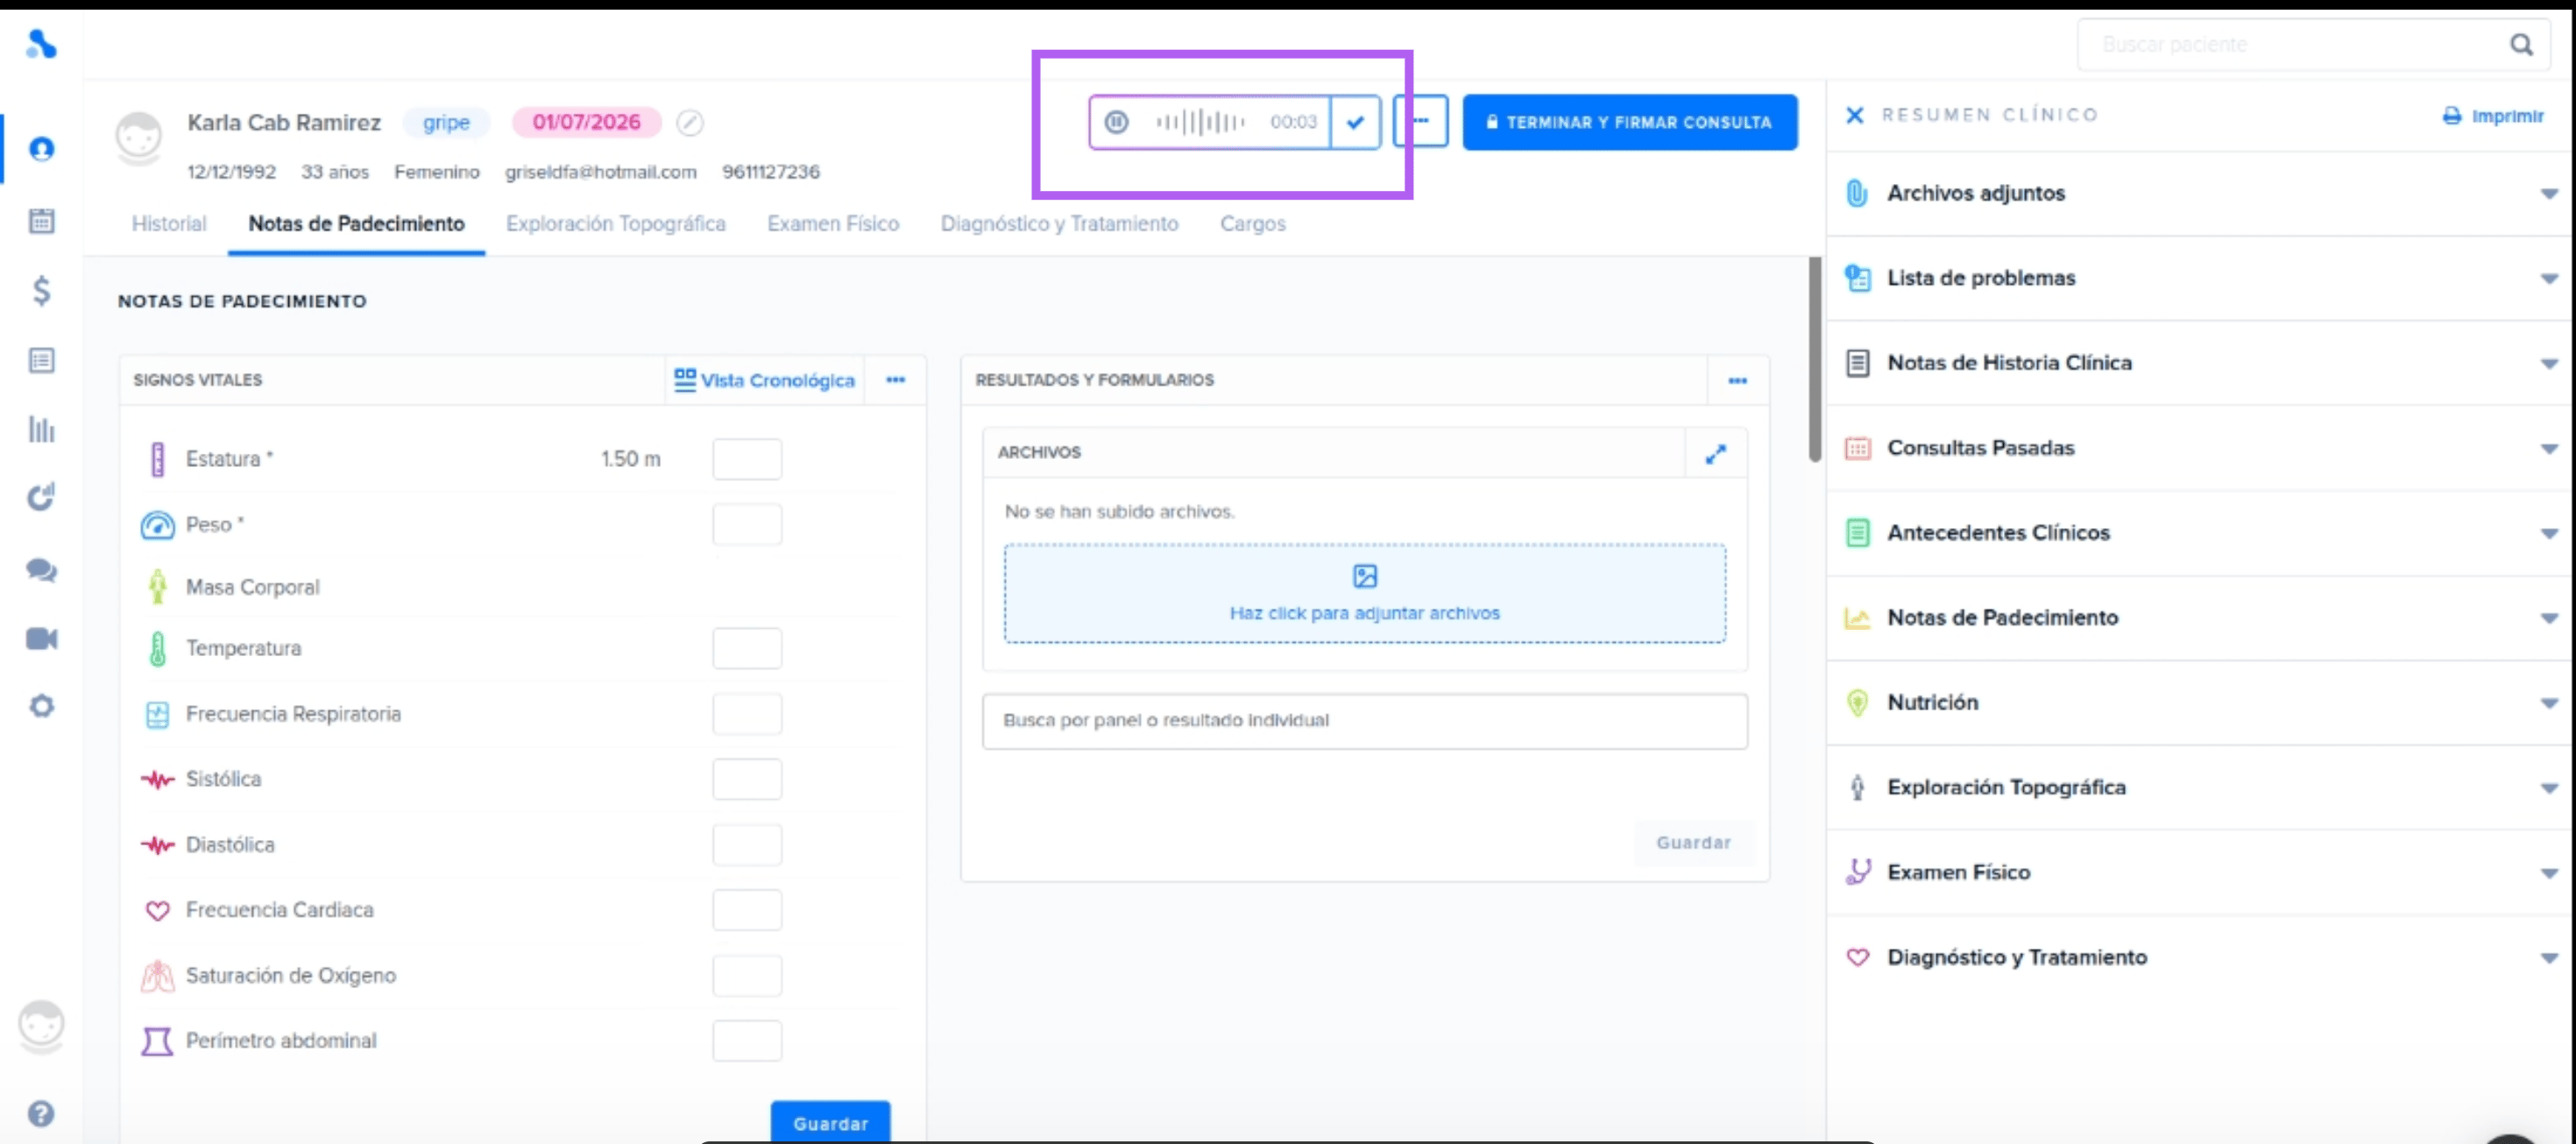2576x1144 pixels.
Task: Select the Notas de Padecimiento tab
Action: click(356, 224)
